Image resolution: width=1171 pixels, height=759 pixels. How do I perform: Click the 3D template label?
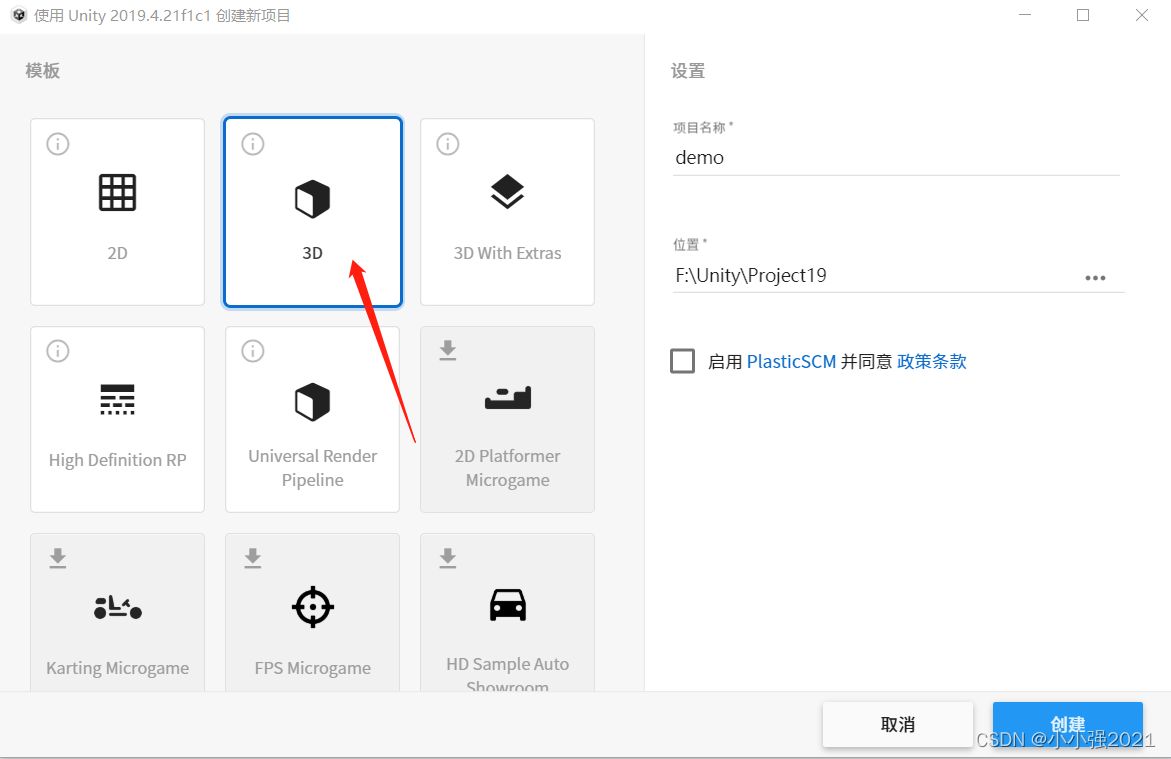312,253
